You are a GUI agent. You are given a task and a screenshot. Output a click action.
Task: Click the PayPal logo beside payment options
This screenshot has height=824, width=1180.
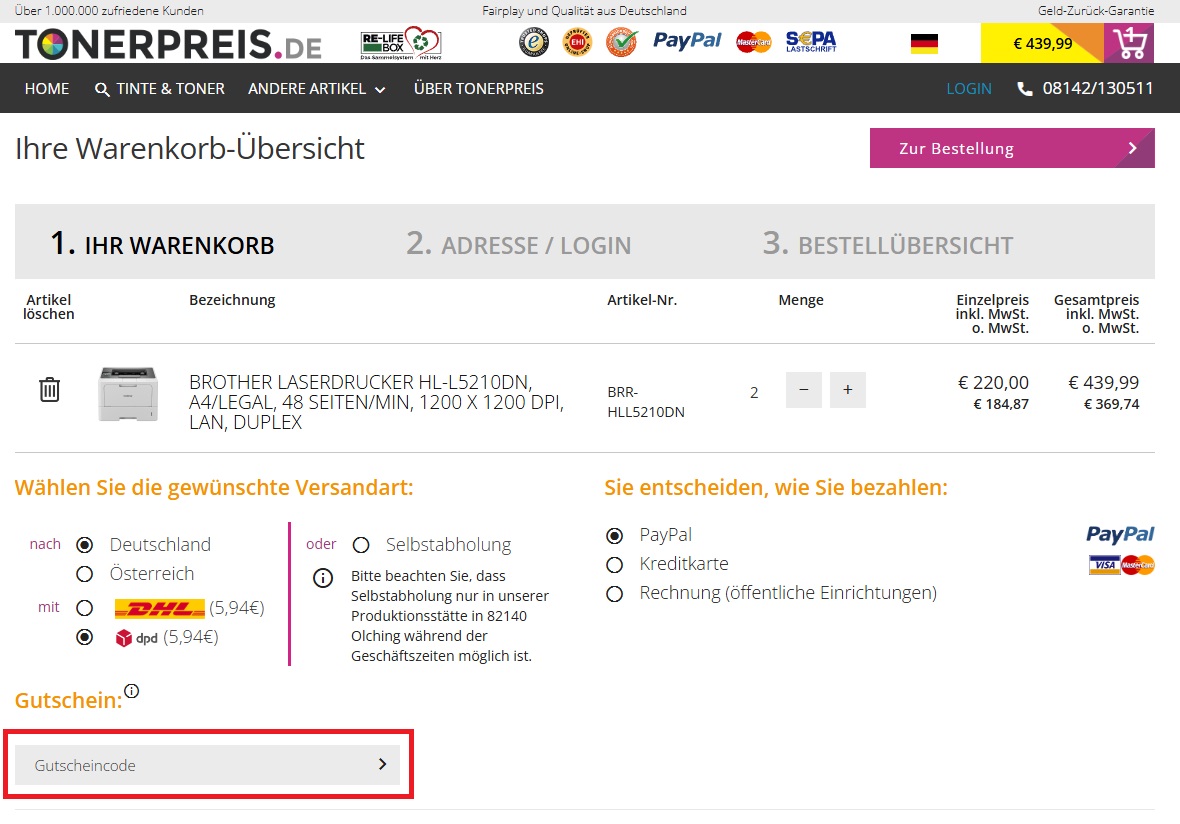pos(1120,534)
